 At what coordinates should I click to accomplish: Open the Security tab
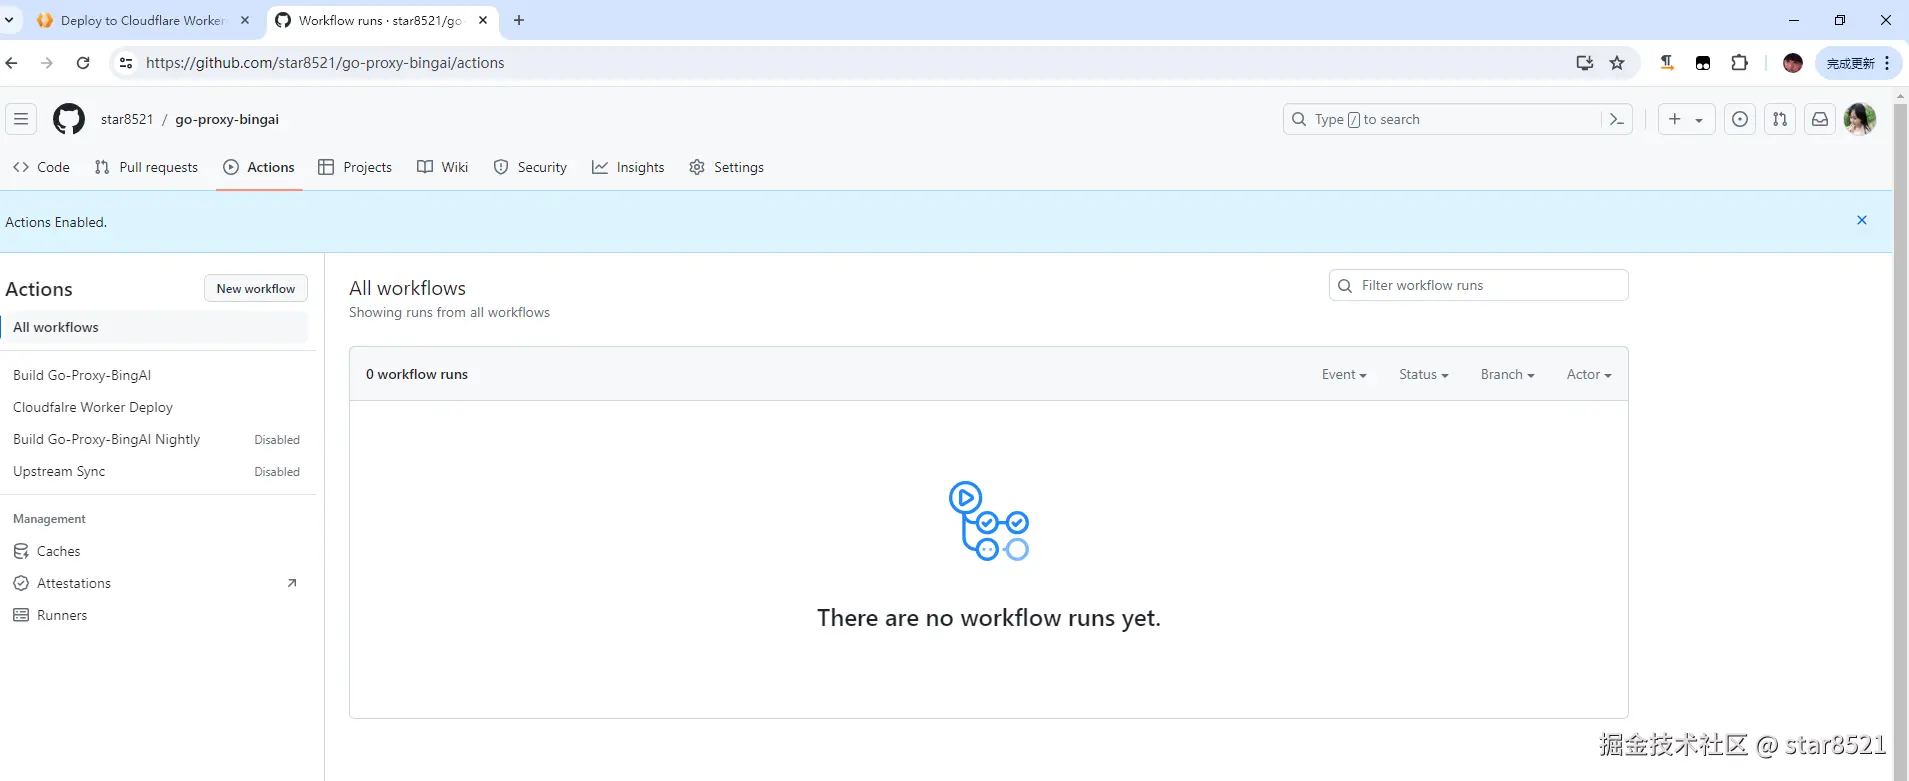[x=530, y=167]
